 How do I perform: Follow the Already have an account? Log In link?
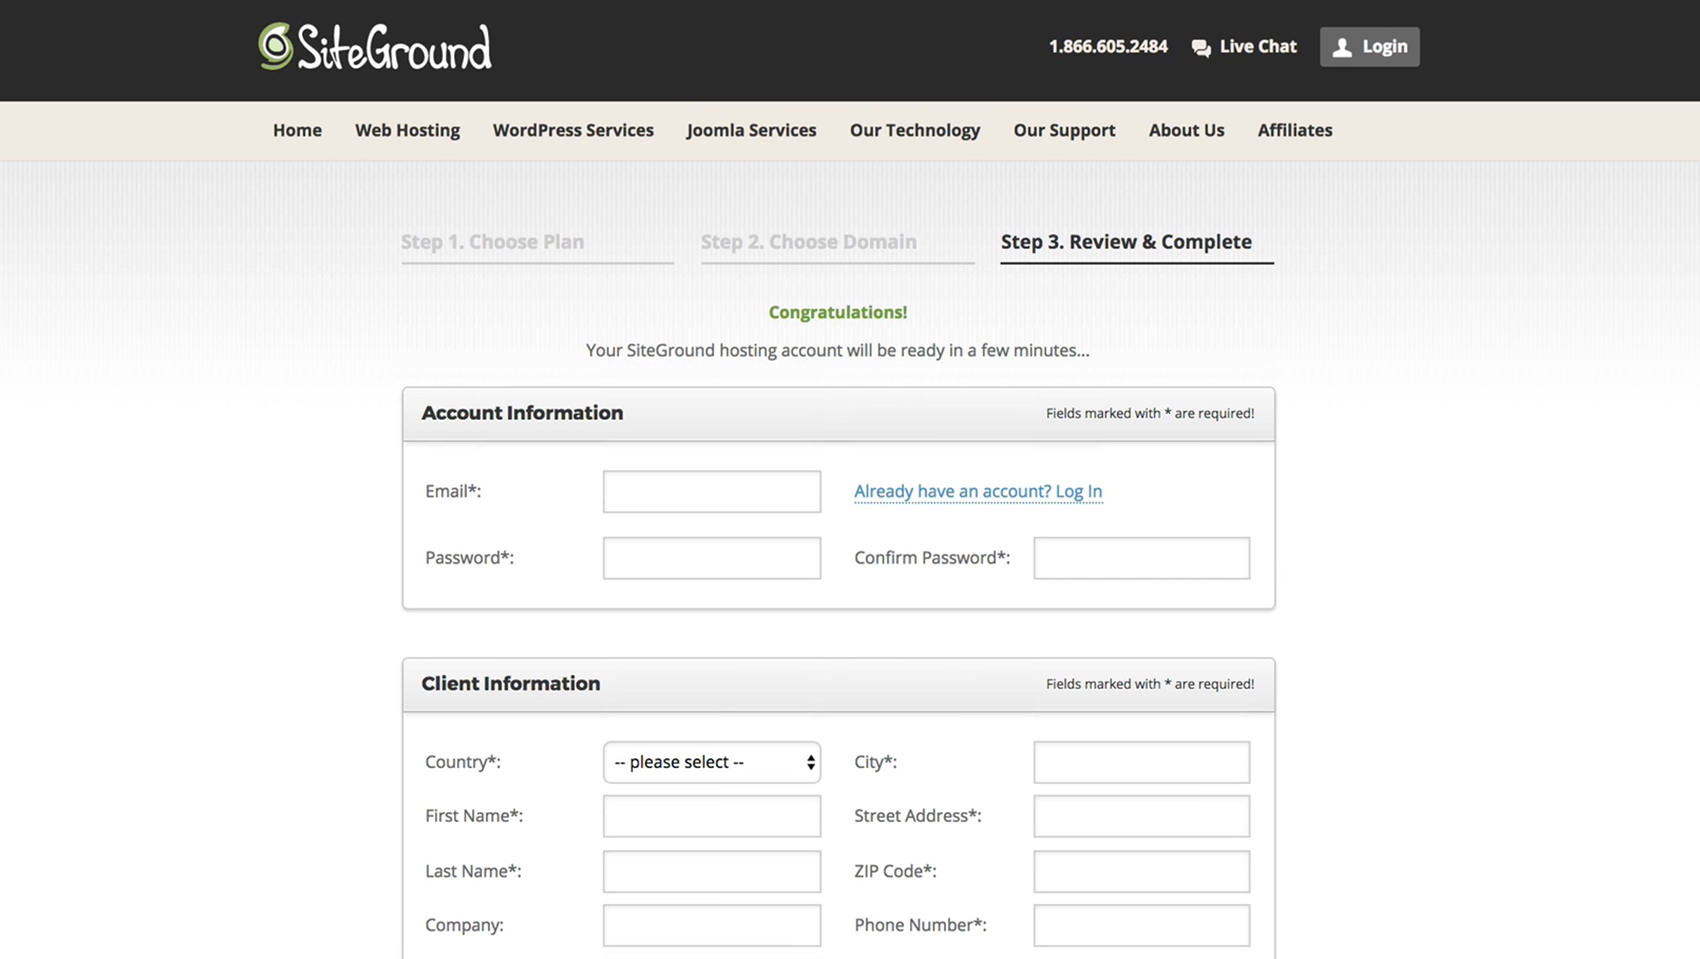click(978, 491)
